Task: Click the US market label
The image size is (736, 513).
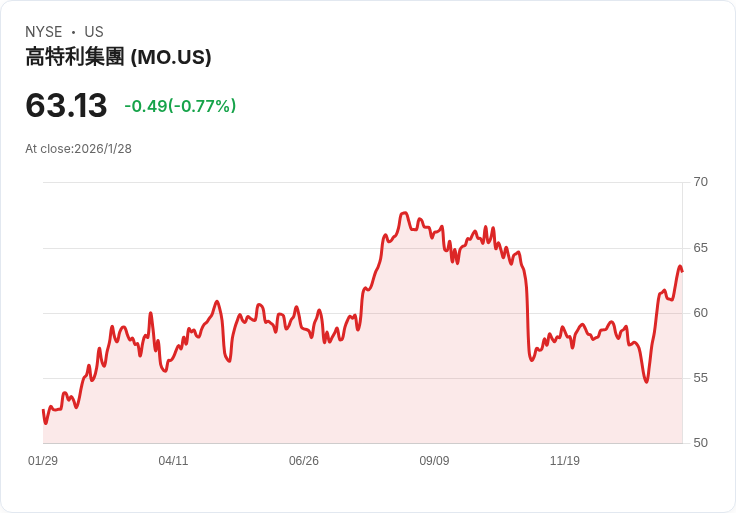Action: click(x=94, y=32)
